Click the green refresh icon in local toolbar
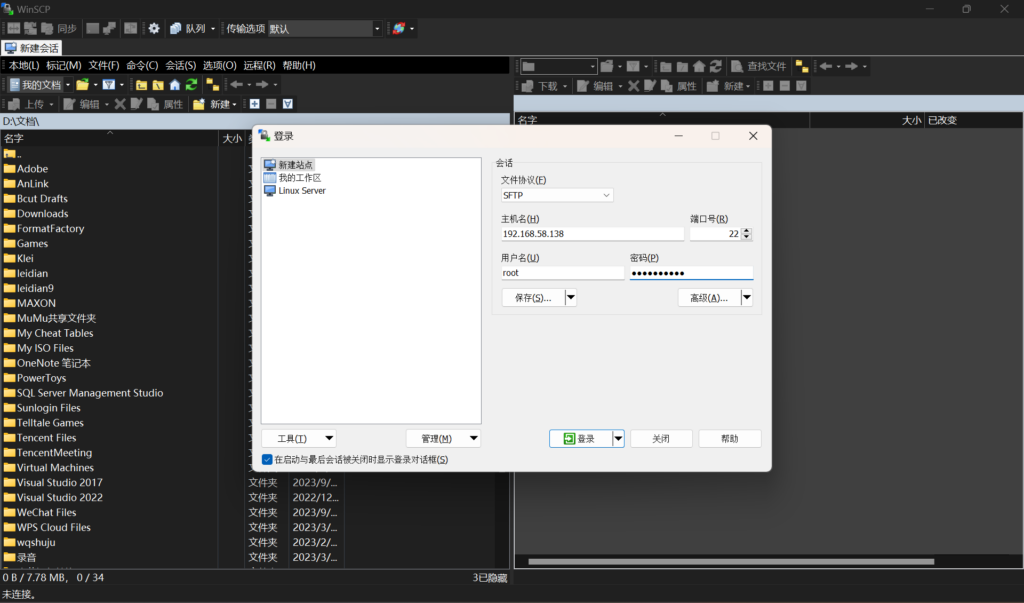The image size is (1024, 603). 191,85
